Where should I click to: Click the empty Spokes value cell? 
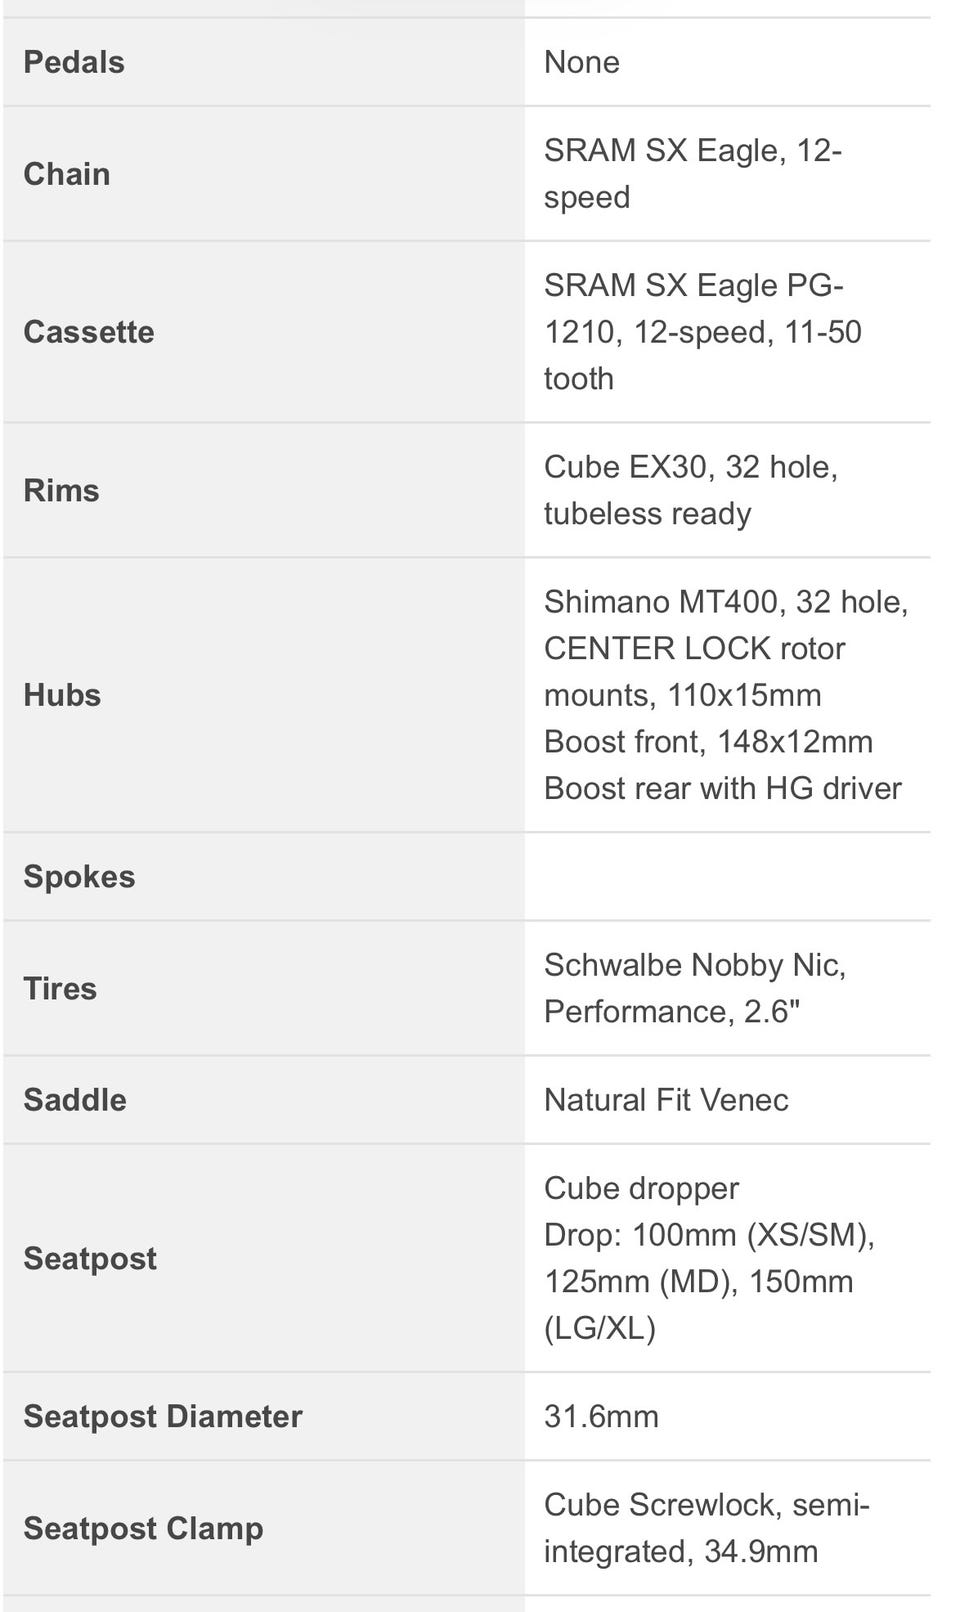[x=727, y=876]
